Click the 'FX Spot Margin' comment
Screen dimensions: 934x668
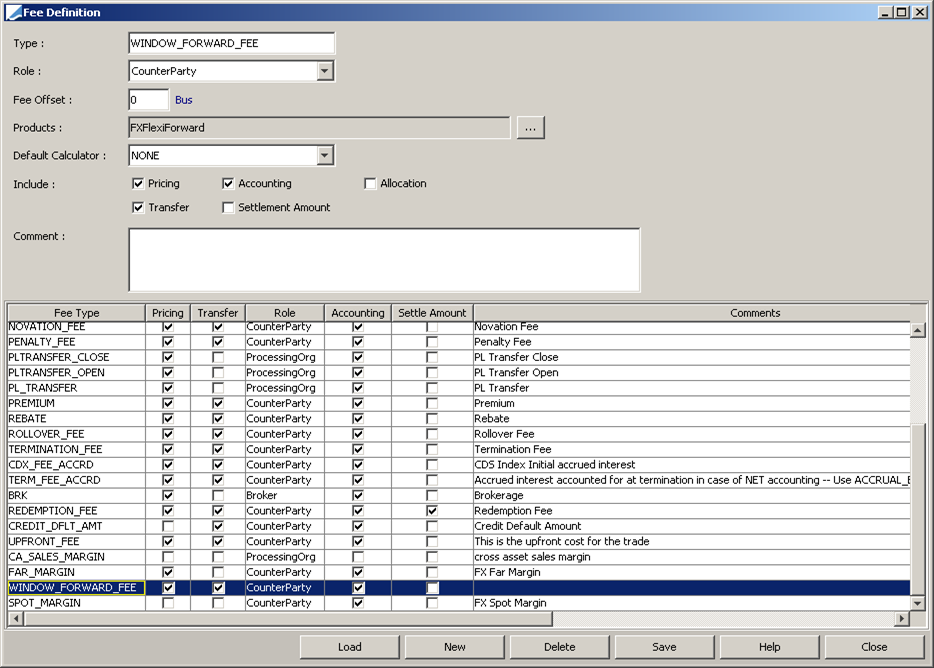[510, 603]
